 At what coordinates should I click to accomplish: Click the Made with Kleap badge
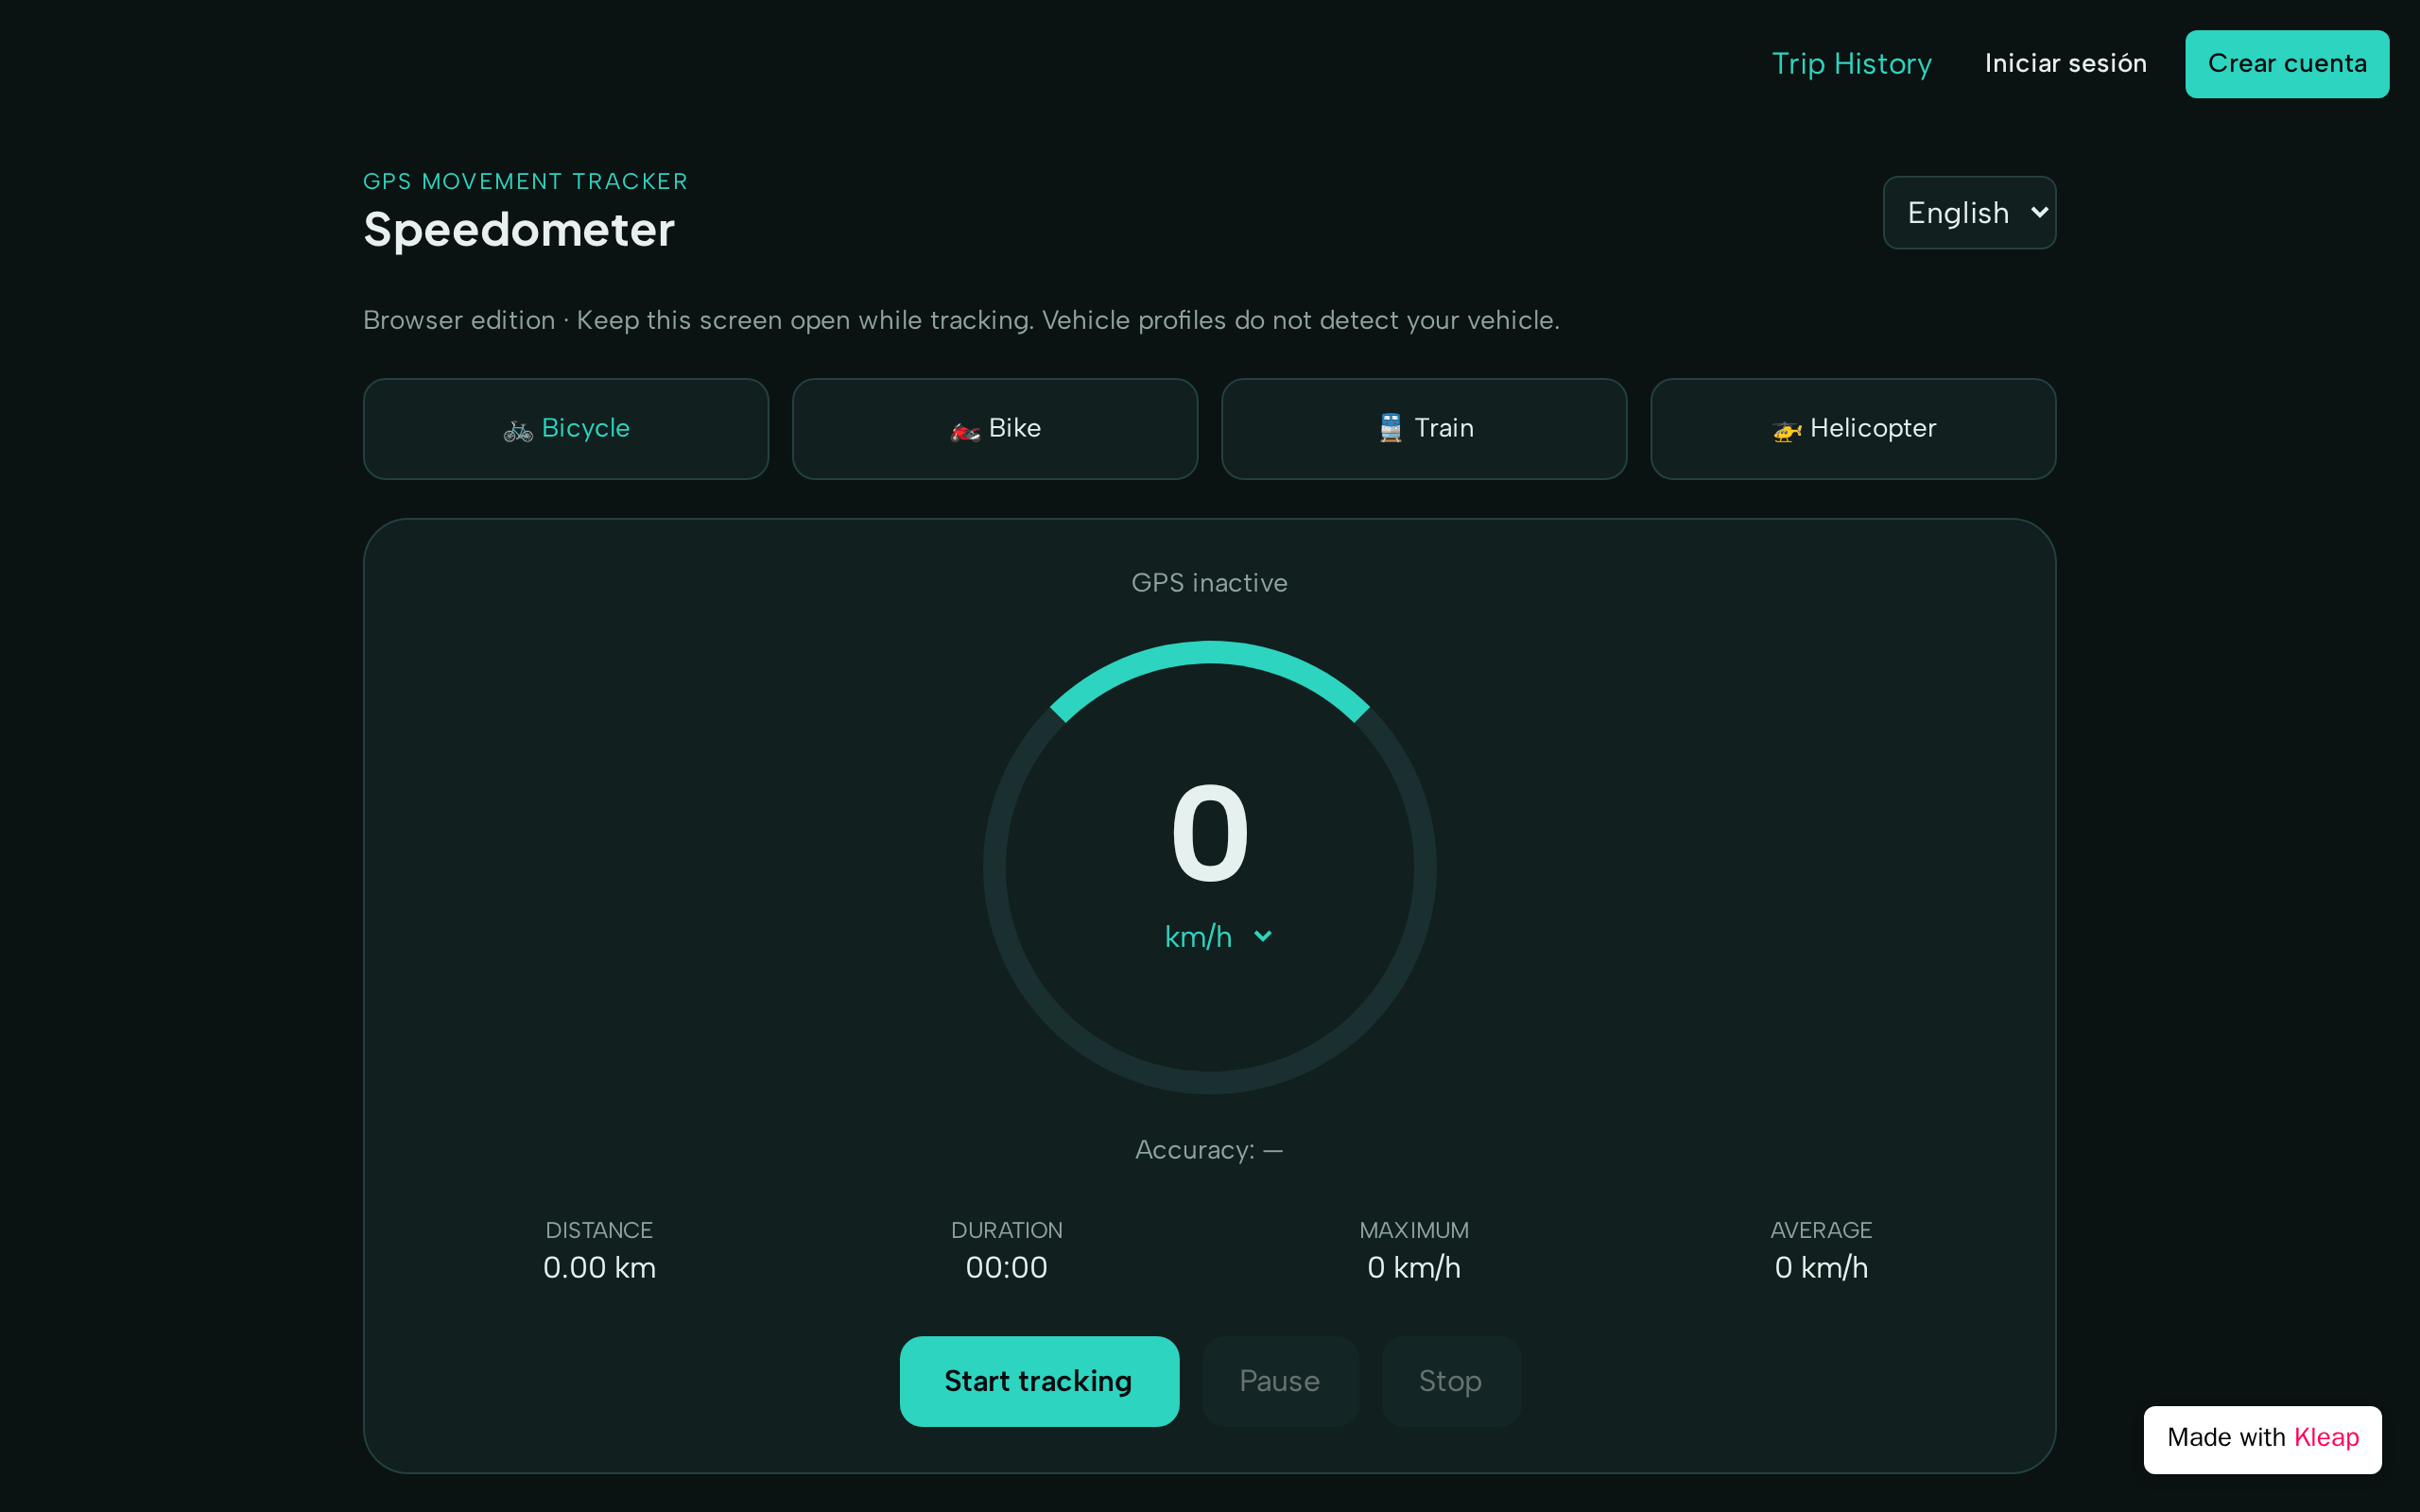click(2262, 1439)
